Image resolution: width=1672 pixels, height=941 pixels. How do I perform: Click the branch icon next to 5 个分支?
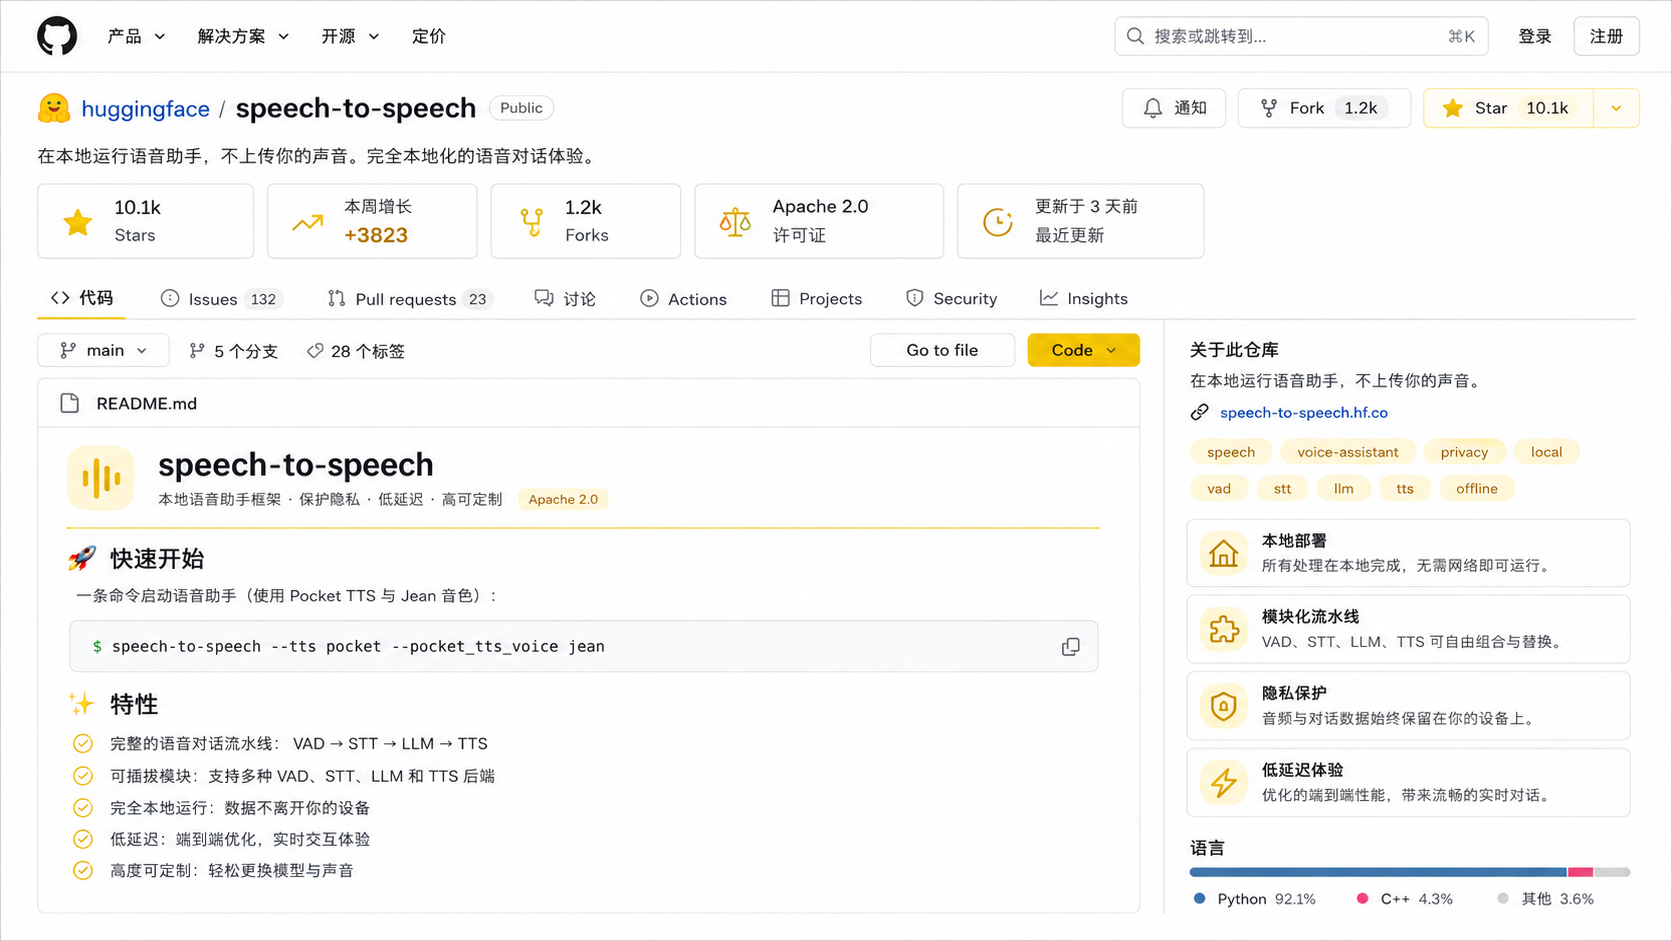tap(197, 351)
